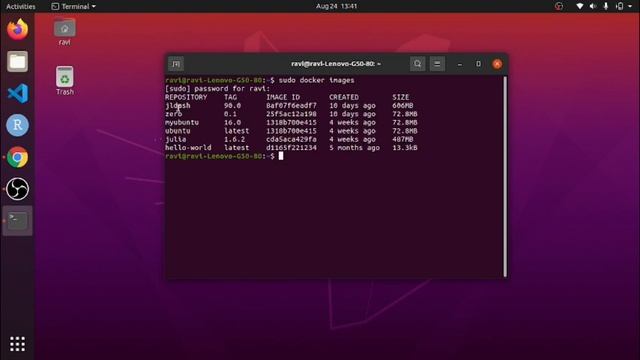Open the Trash desktop icon
This screenshot has height=360, width=640.
click(x=64, y=81)
